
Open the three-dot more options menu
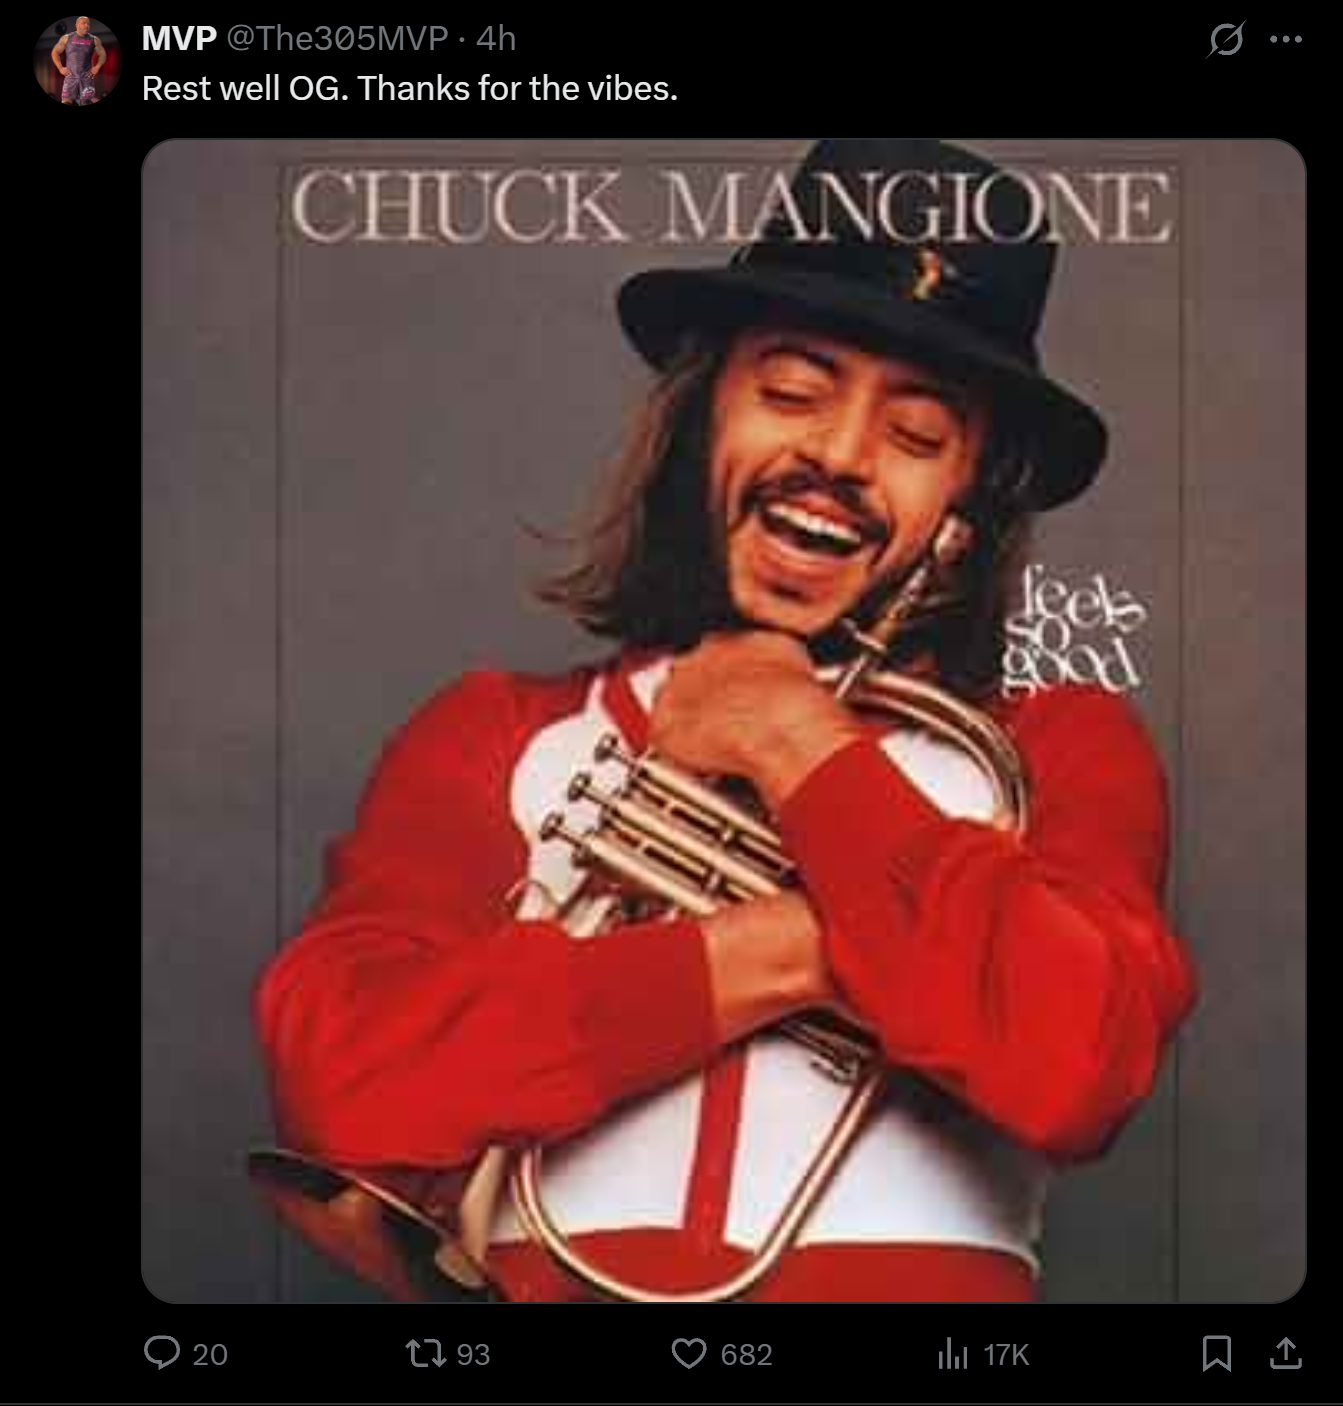1285,40
